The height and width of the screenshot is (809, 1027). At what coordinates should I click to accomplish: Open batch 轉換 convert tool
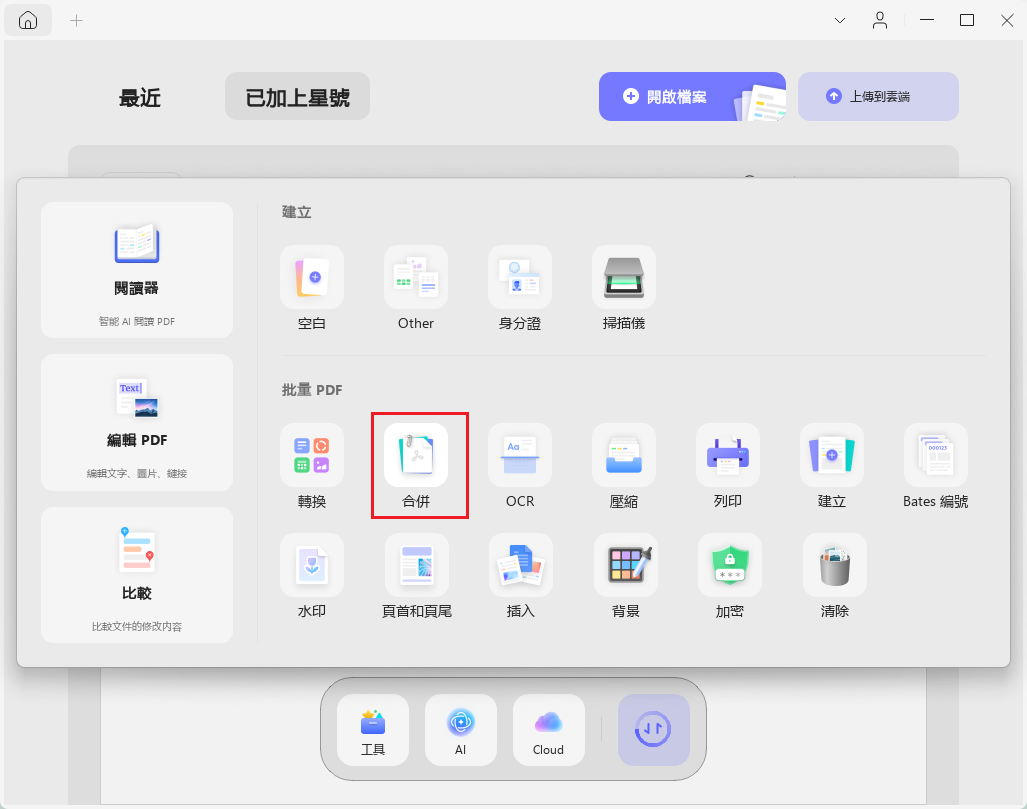(312, 466)
